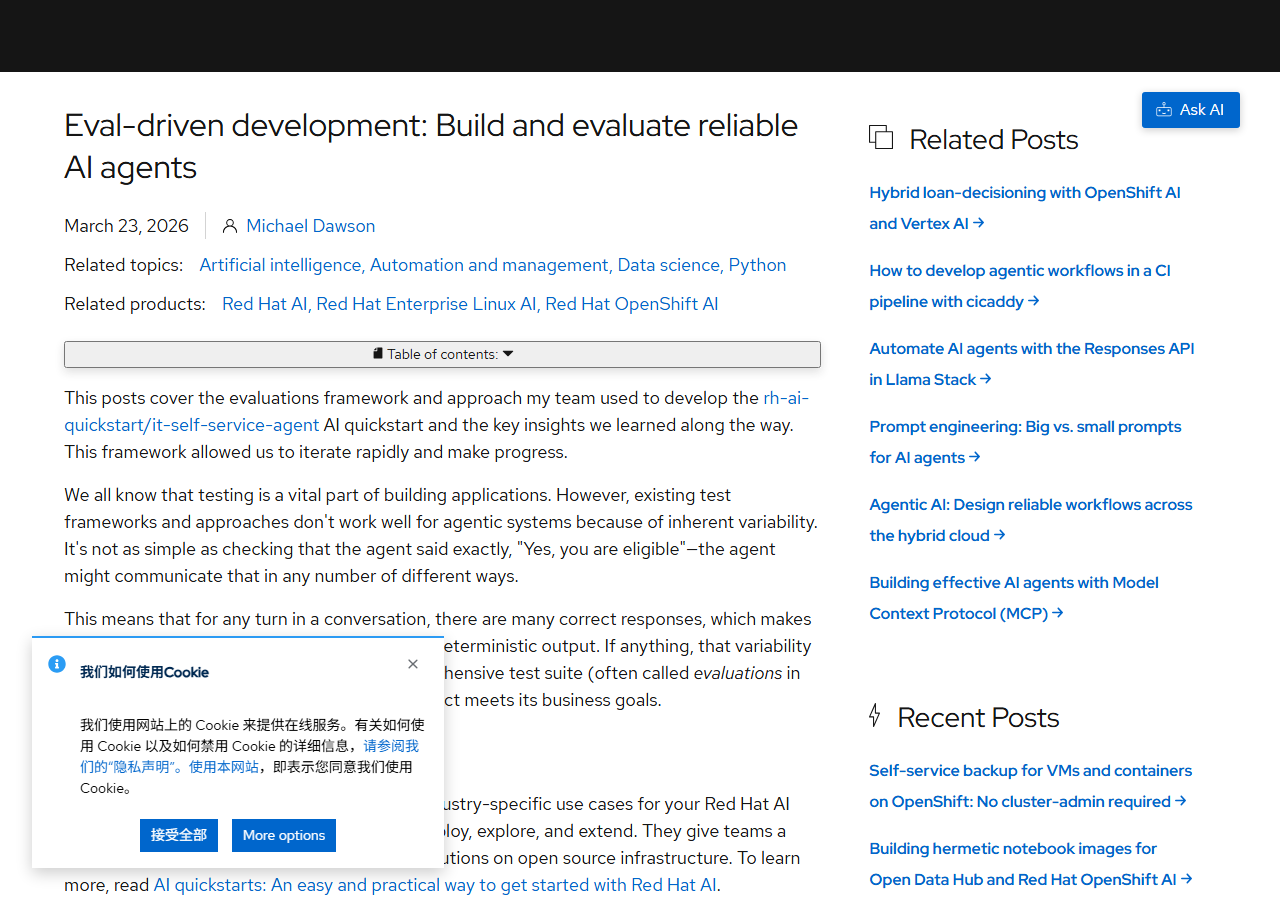Image resolution: width=1280 pixels, height=900 pixels.
Task: Click the Eval-driven development article title
Action: coord(431,146)
